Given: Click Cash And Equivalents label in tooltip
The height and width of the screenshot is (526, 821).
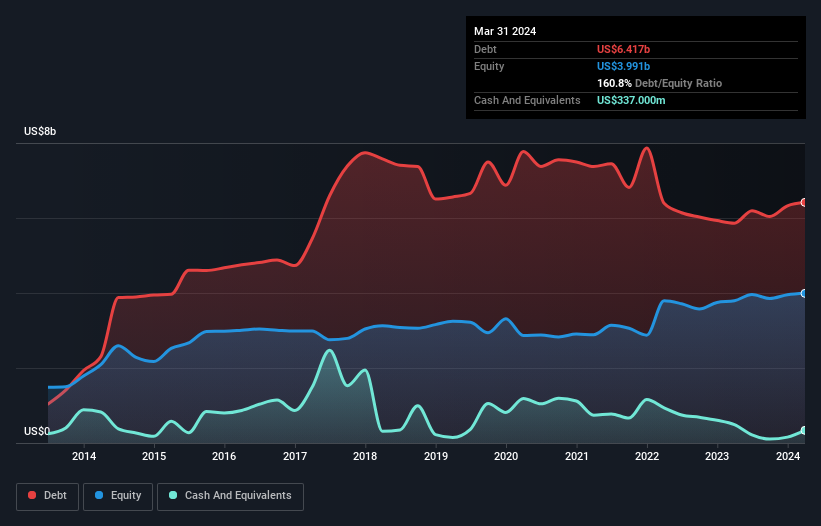Looking at the screenshot, I should point(527,100).
